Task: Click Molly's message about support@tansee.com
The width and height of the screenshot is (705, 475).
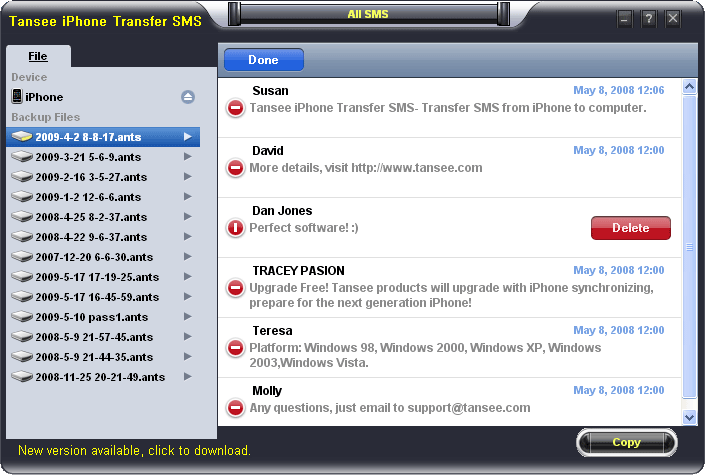Action: (x=390, y=408)
